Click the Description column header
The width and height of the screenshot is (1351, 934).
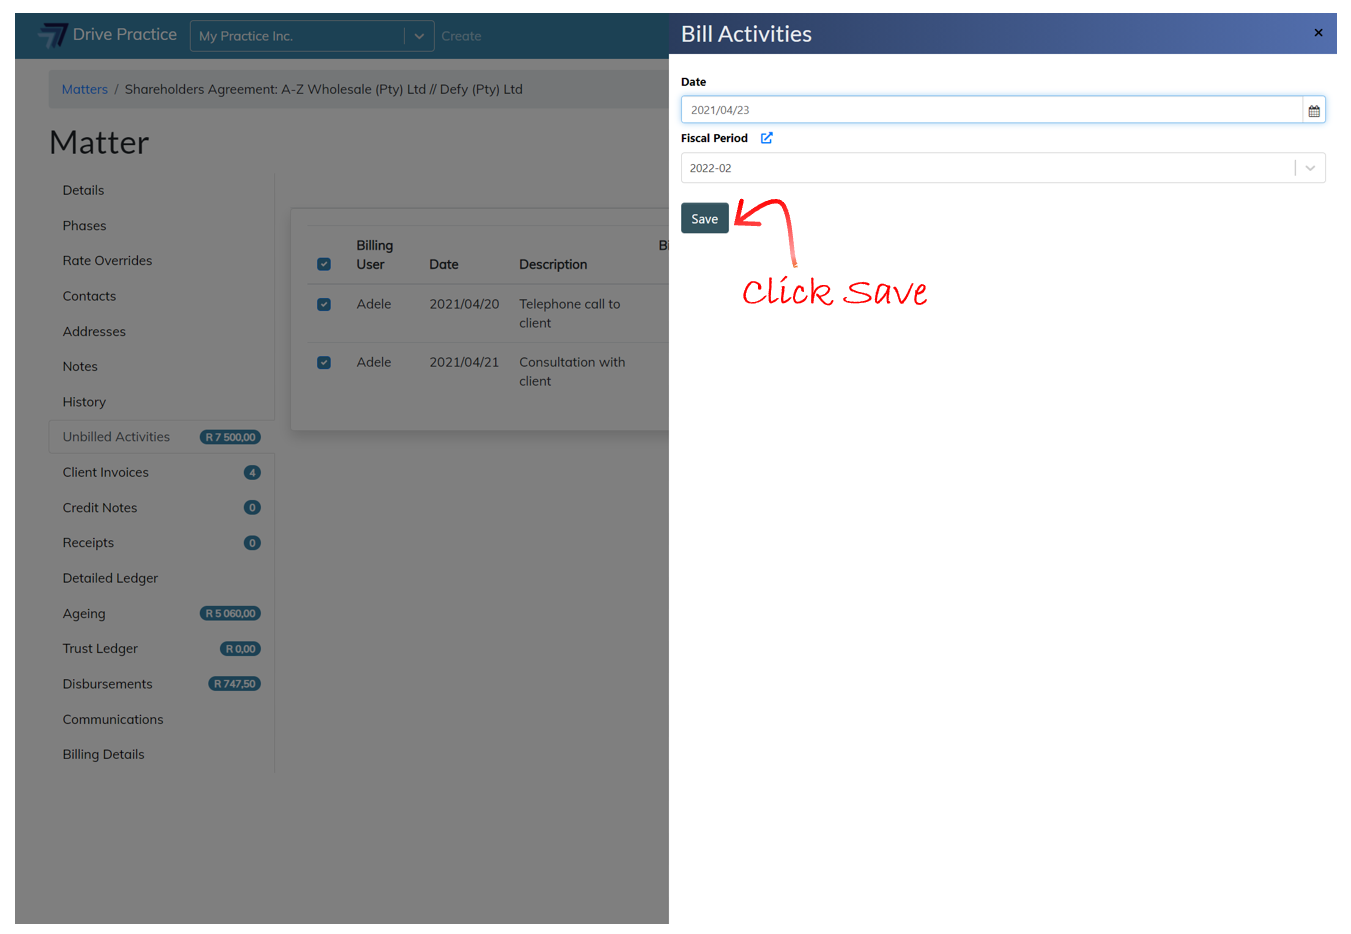click(x=553, y=264)
